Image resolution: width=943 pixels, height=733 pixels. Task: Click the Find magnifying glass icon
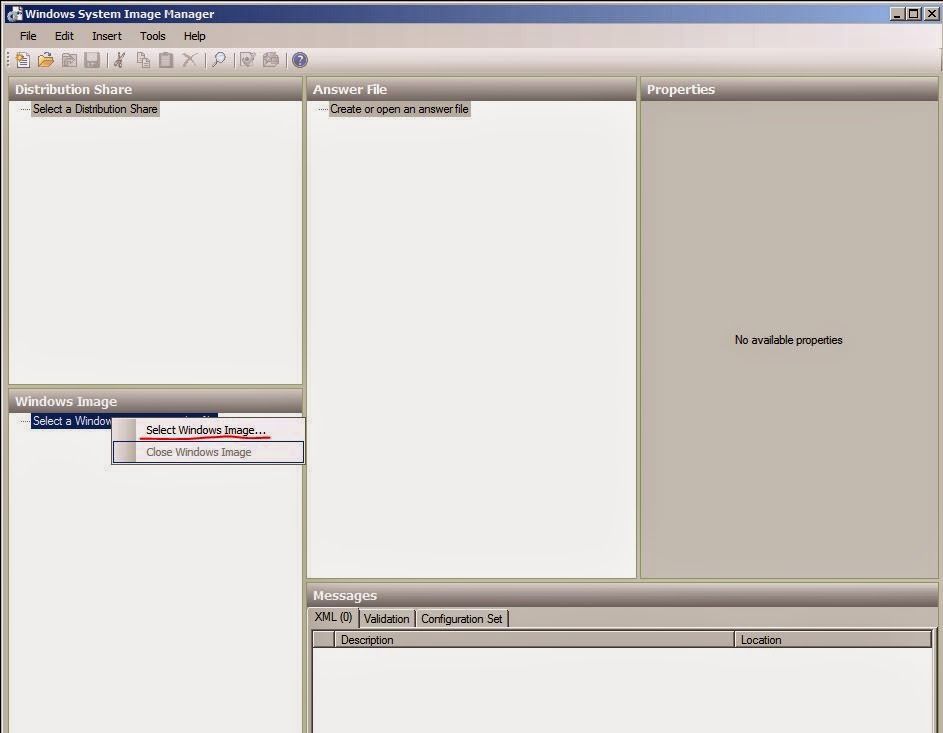coord(219,60)
